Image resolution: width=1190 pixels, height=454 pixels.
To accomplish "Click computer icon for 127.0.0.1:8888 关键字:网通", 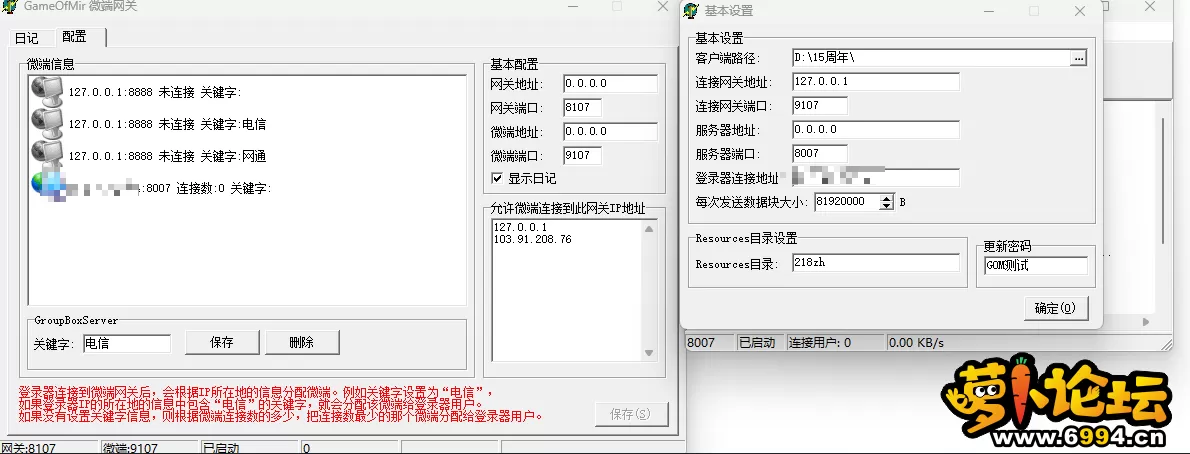I will 47,153.
